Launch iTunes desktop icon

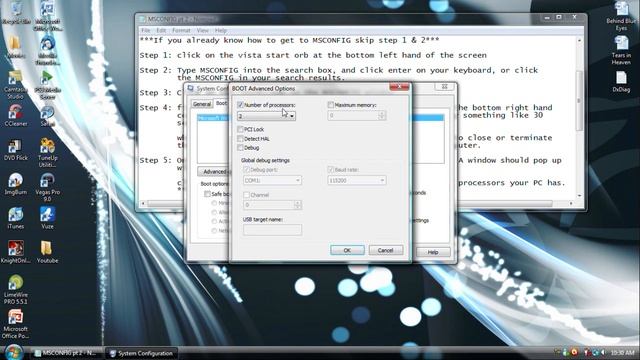(16, 218)
